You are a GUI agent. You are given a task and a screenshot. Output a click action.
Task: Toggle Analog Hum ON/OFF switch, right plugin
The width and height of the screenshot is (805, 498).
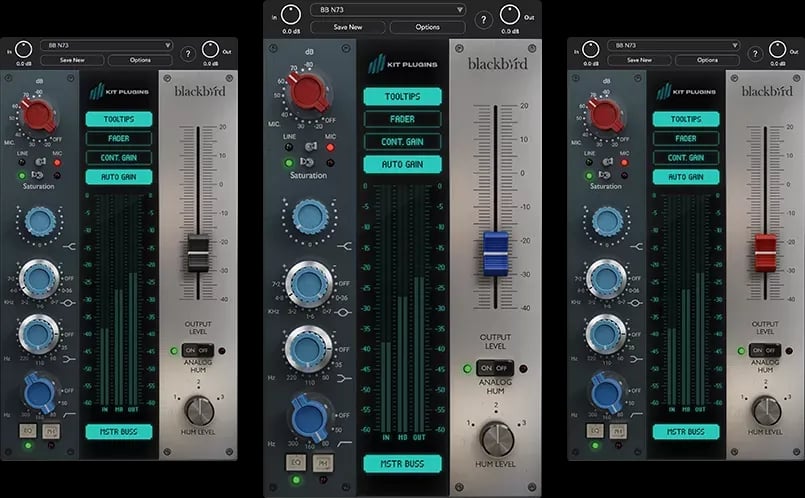click(x=764, y=351)
